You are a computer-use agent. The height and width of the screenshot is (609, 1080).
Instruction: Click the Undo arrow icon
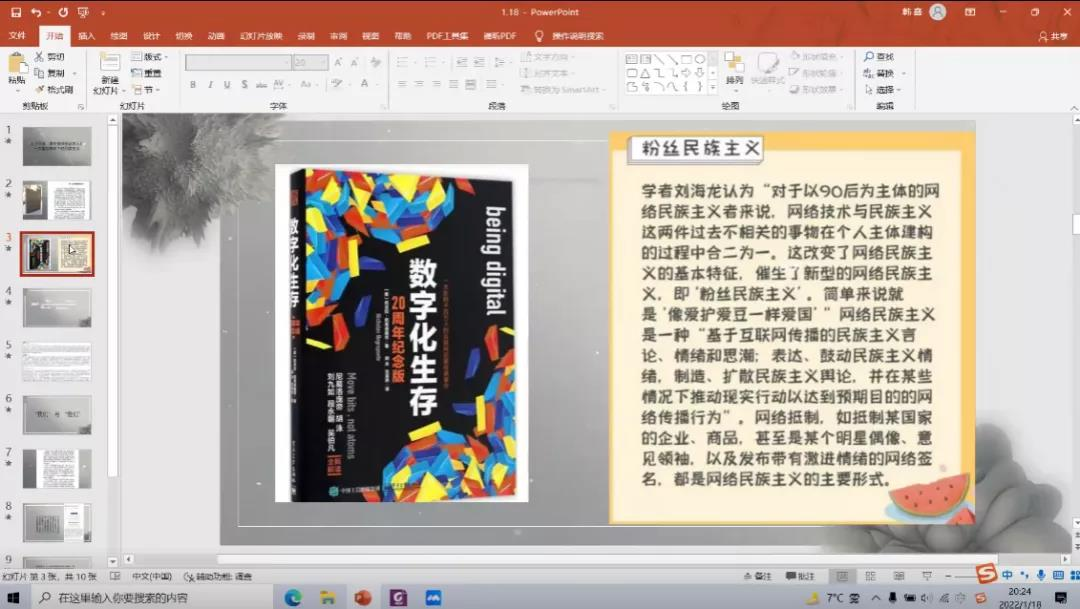37,12
